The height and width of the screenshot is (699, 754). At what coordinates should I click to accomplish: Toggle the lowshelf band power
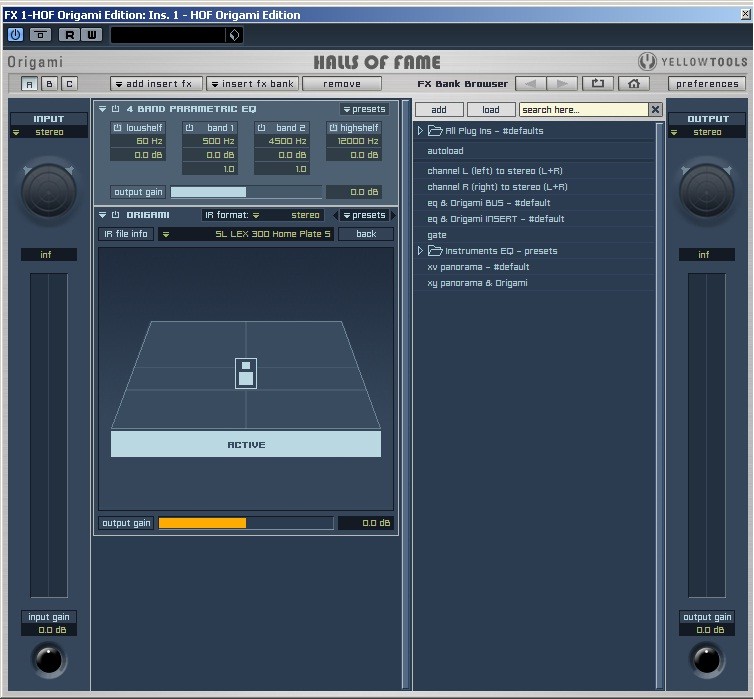117,128
